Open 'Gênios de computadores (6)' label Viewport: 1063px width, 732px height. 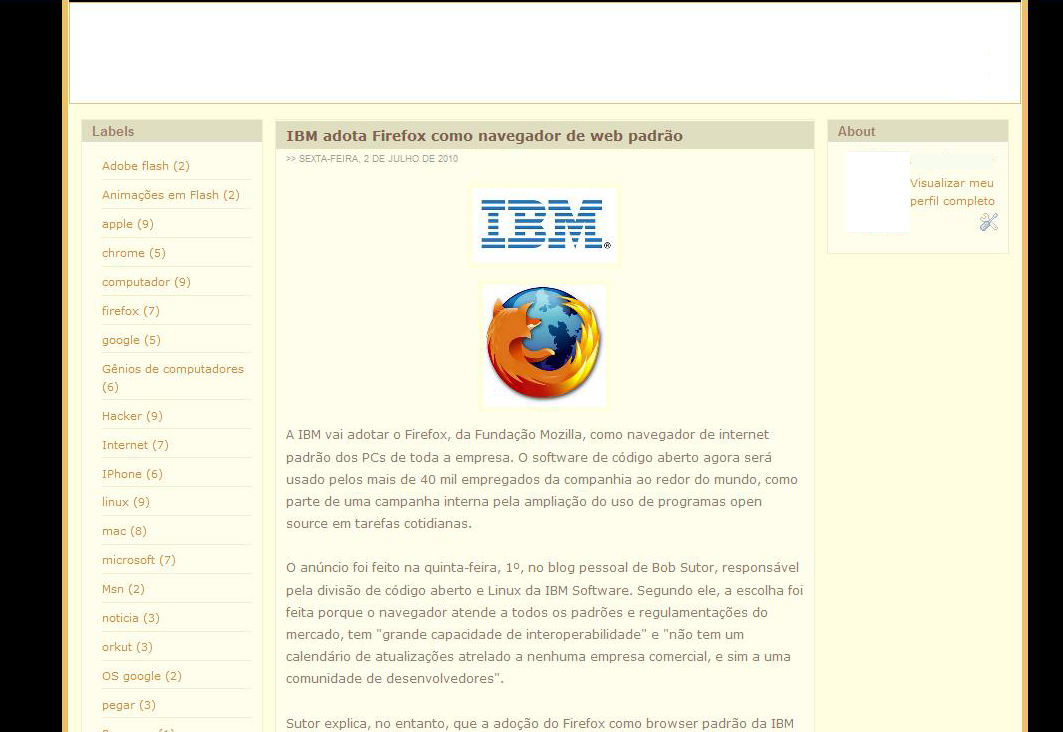pyautogui.click(x=173, y=378)
